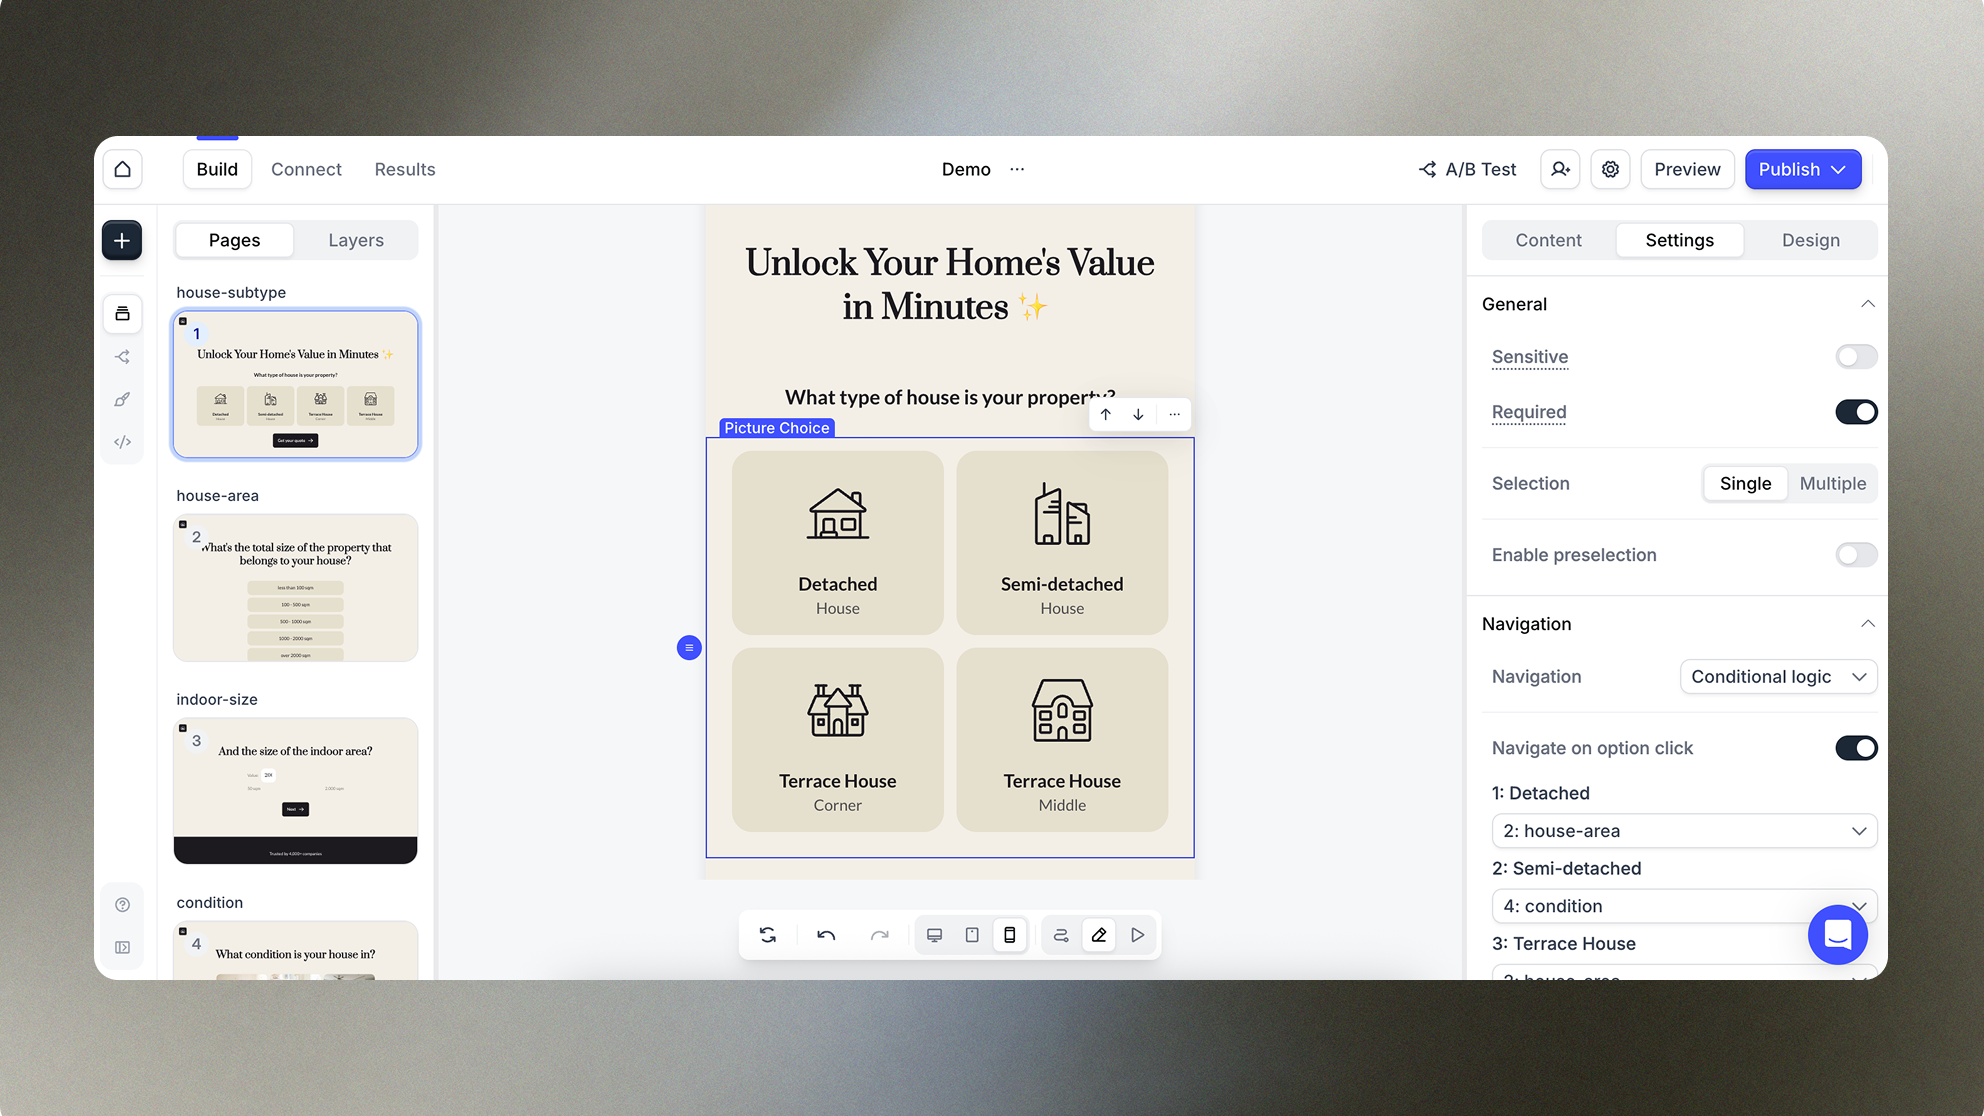Open the Detached destination house-area dropdown
Image resolution: width=1984 pixels, height=1116 pixels.
pos(1684,831)
